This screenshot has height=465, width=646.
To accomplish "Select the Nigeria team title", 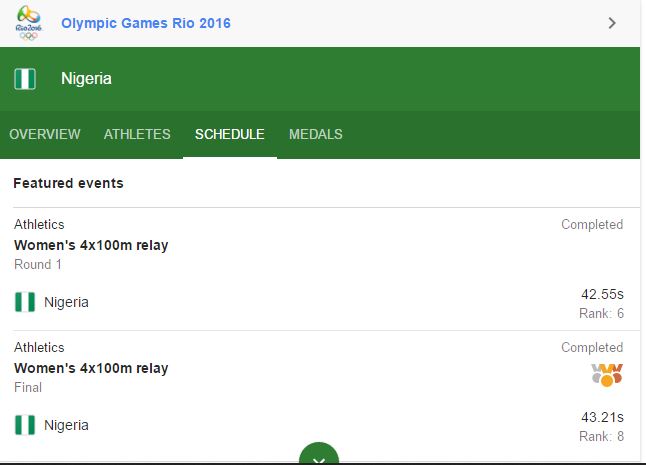I will (86, 79).
